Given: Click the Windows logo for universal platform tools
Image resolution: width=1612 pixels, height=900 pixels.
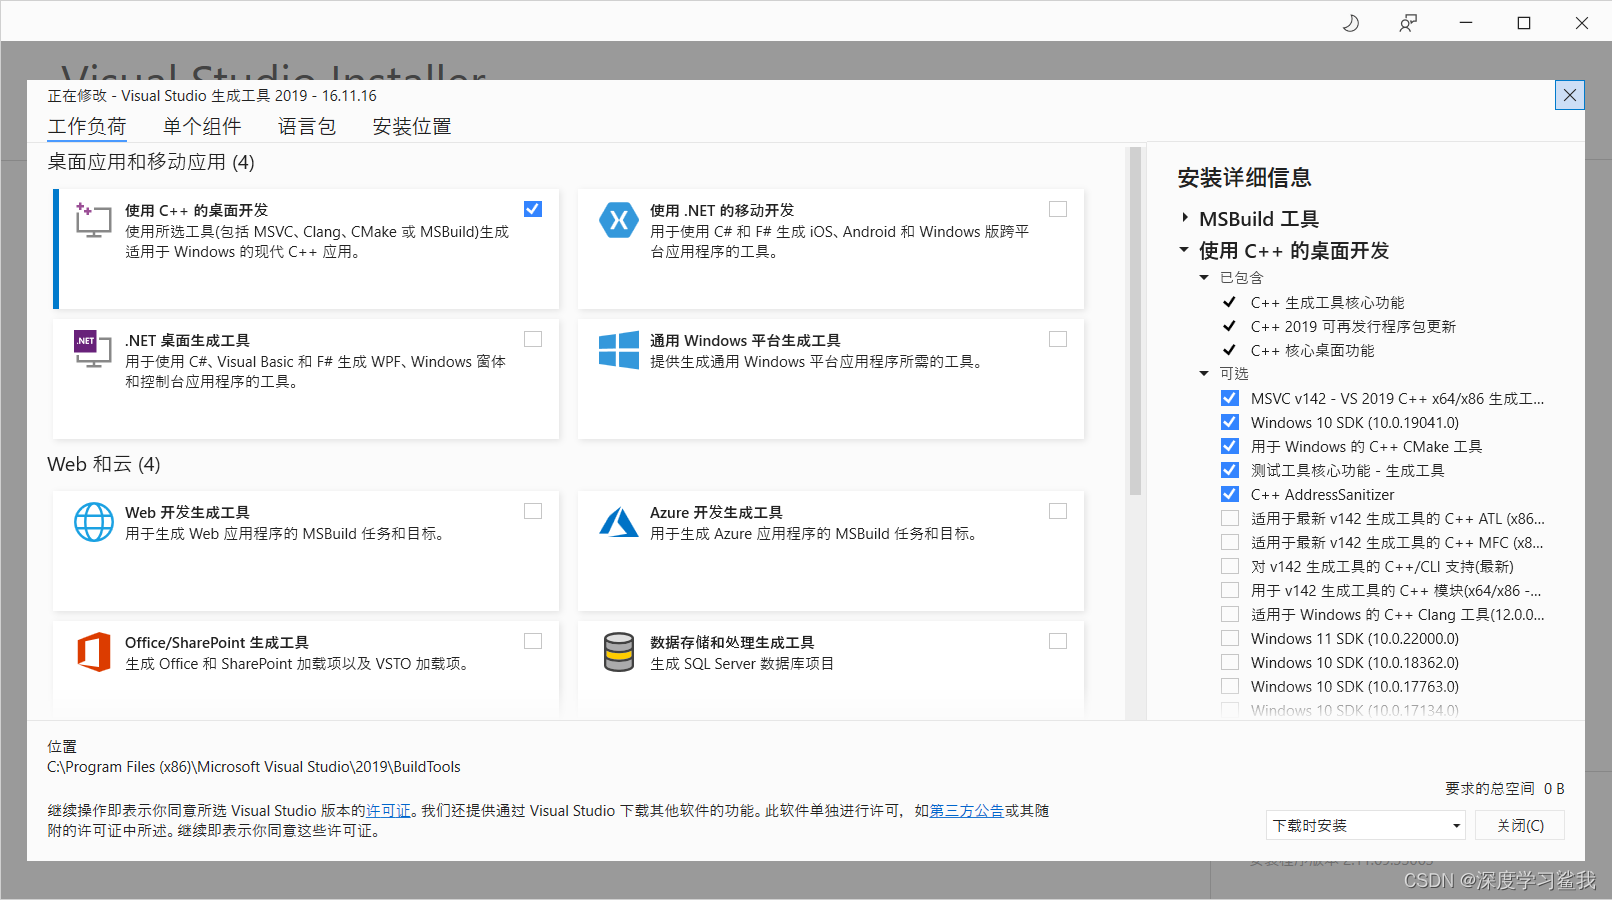Looking at the screenshot, I should point(619,350).
